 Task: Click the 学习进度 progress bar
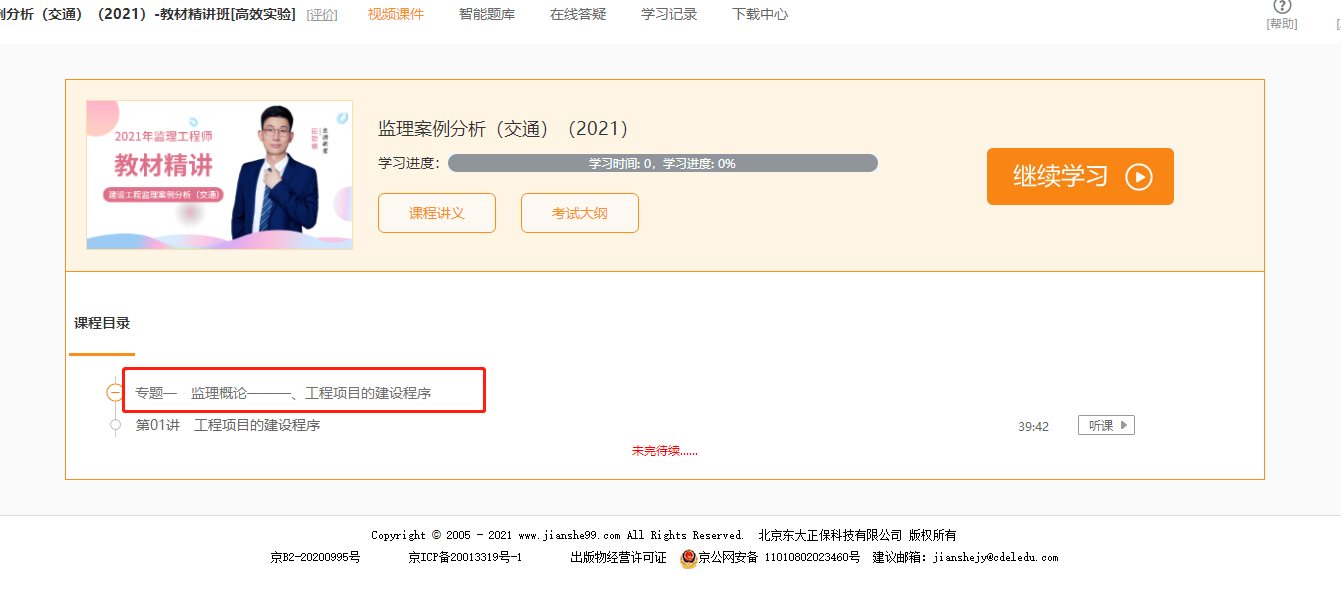(662, 163)
